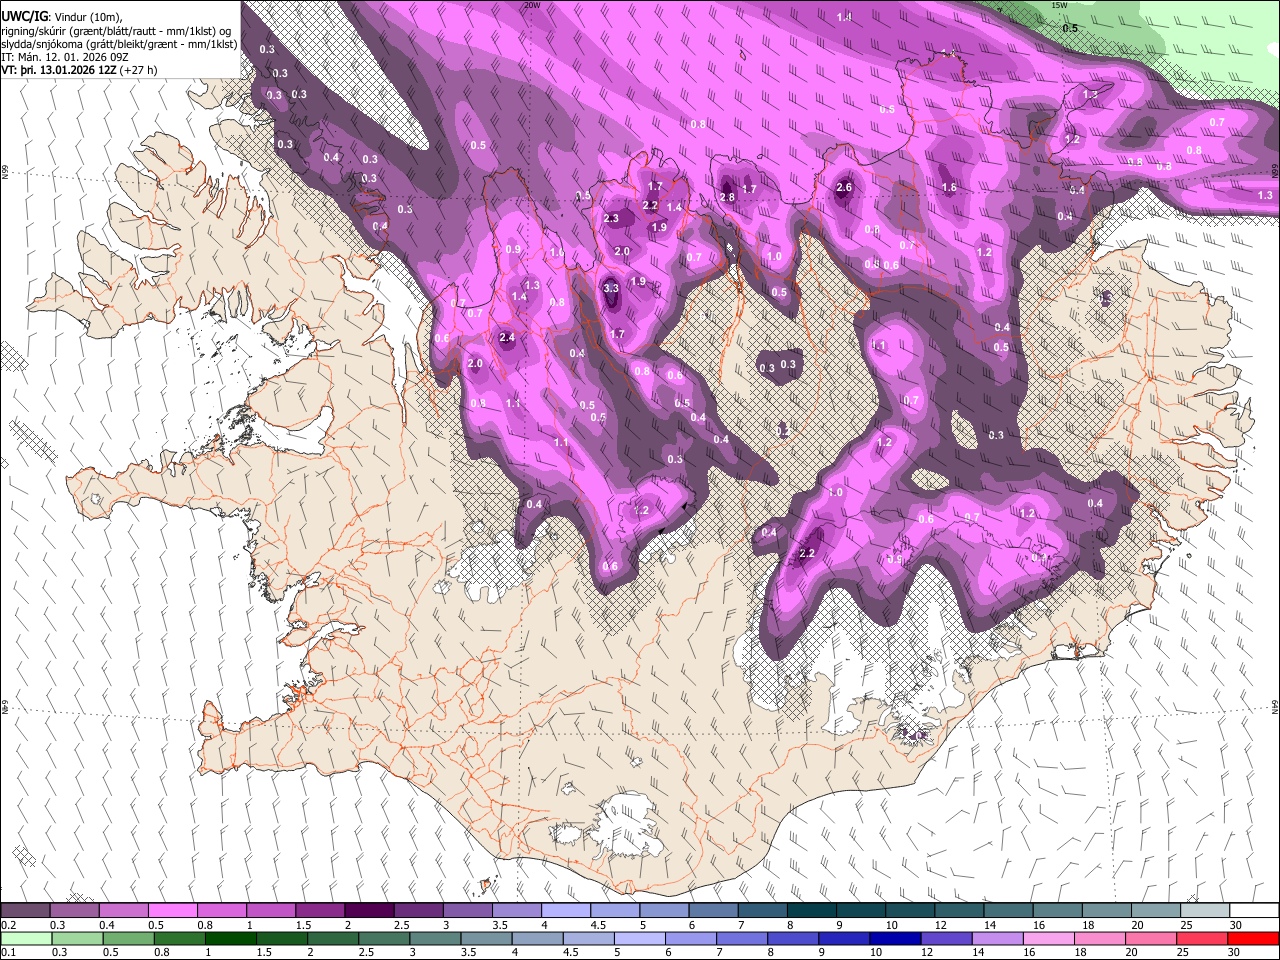Pick the hot pink 20–25 swatch in bottom legend

coord(1150,938)
